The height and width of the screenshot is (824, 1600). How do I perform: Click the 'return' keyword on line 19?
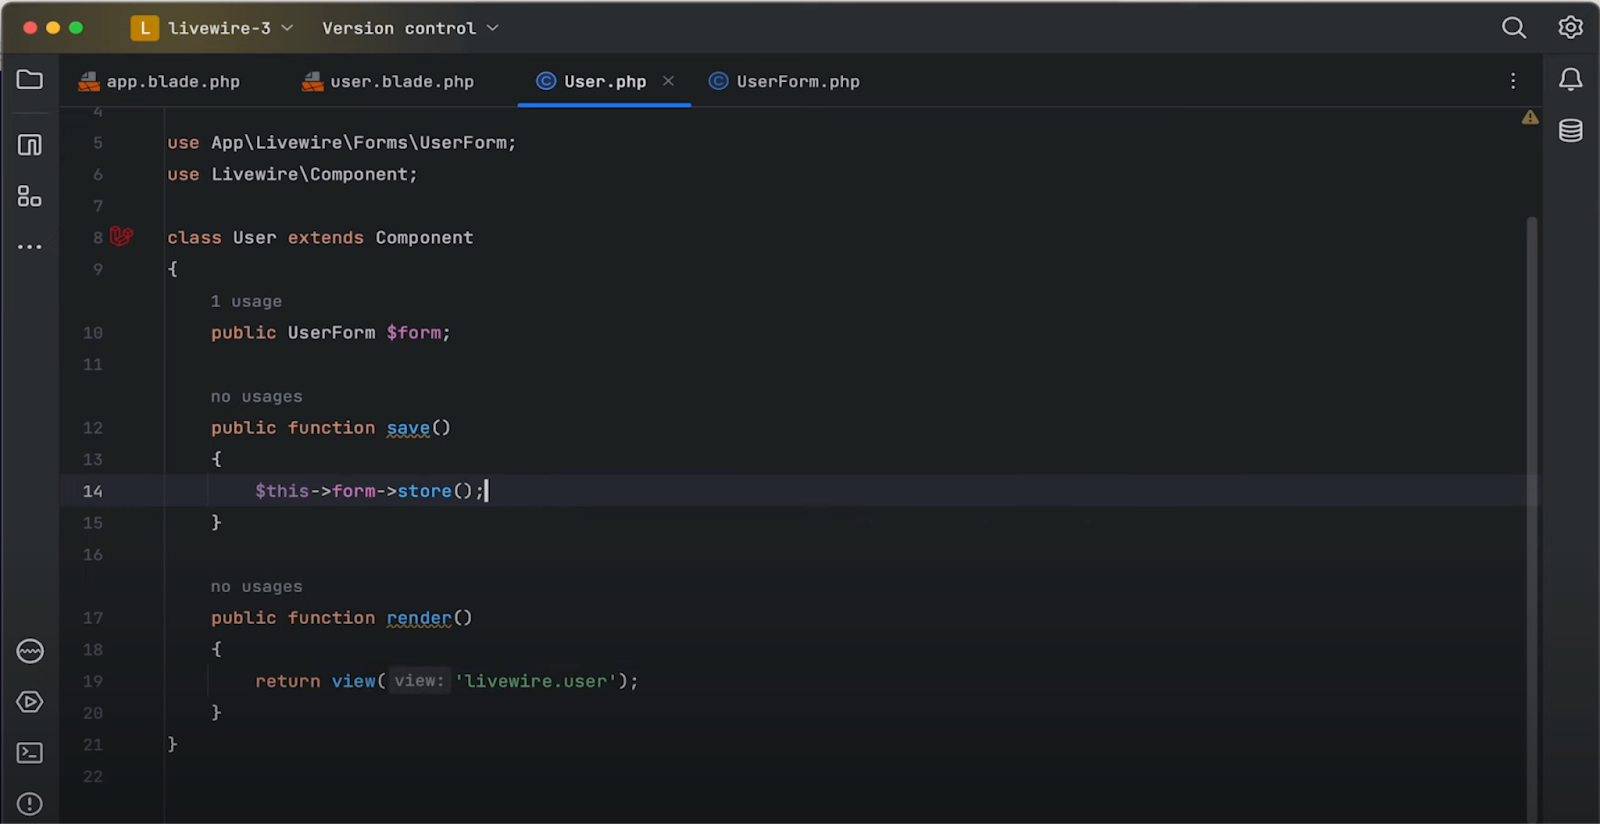[288, 681]
